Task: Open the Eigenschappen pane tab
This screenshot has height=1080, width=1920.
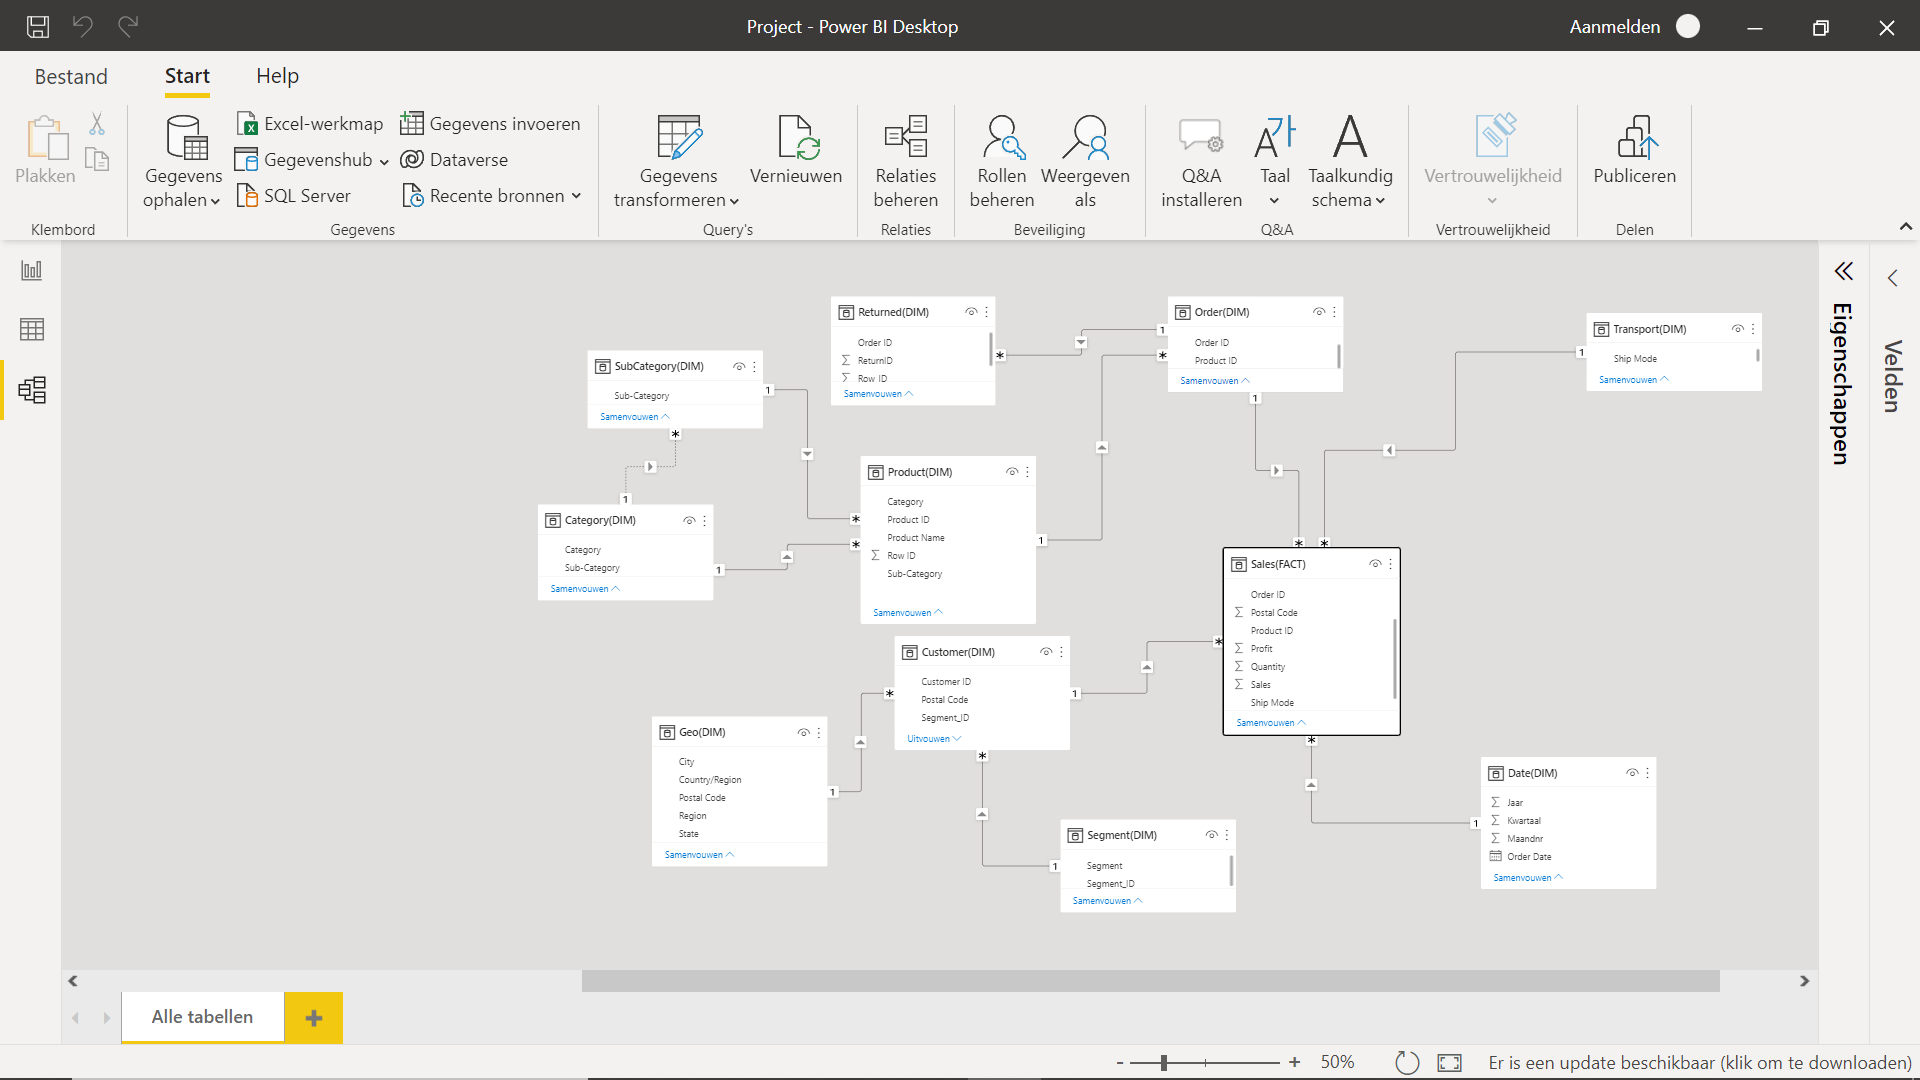Action: coord(1842,383)
